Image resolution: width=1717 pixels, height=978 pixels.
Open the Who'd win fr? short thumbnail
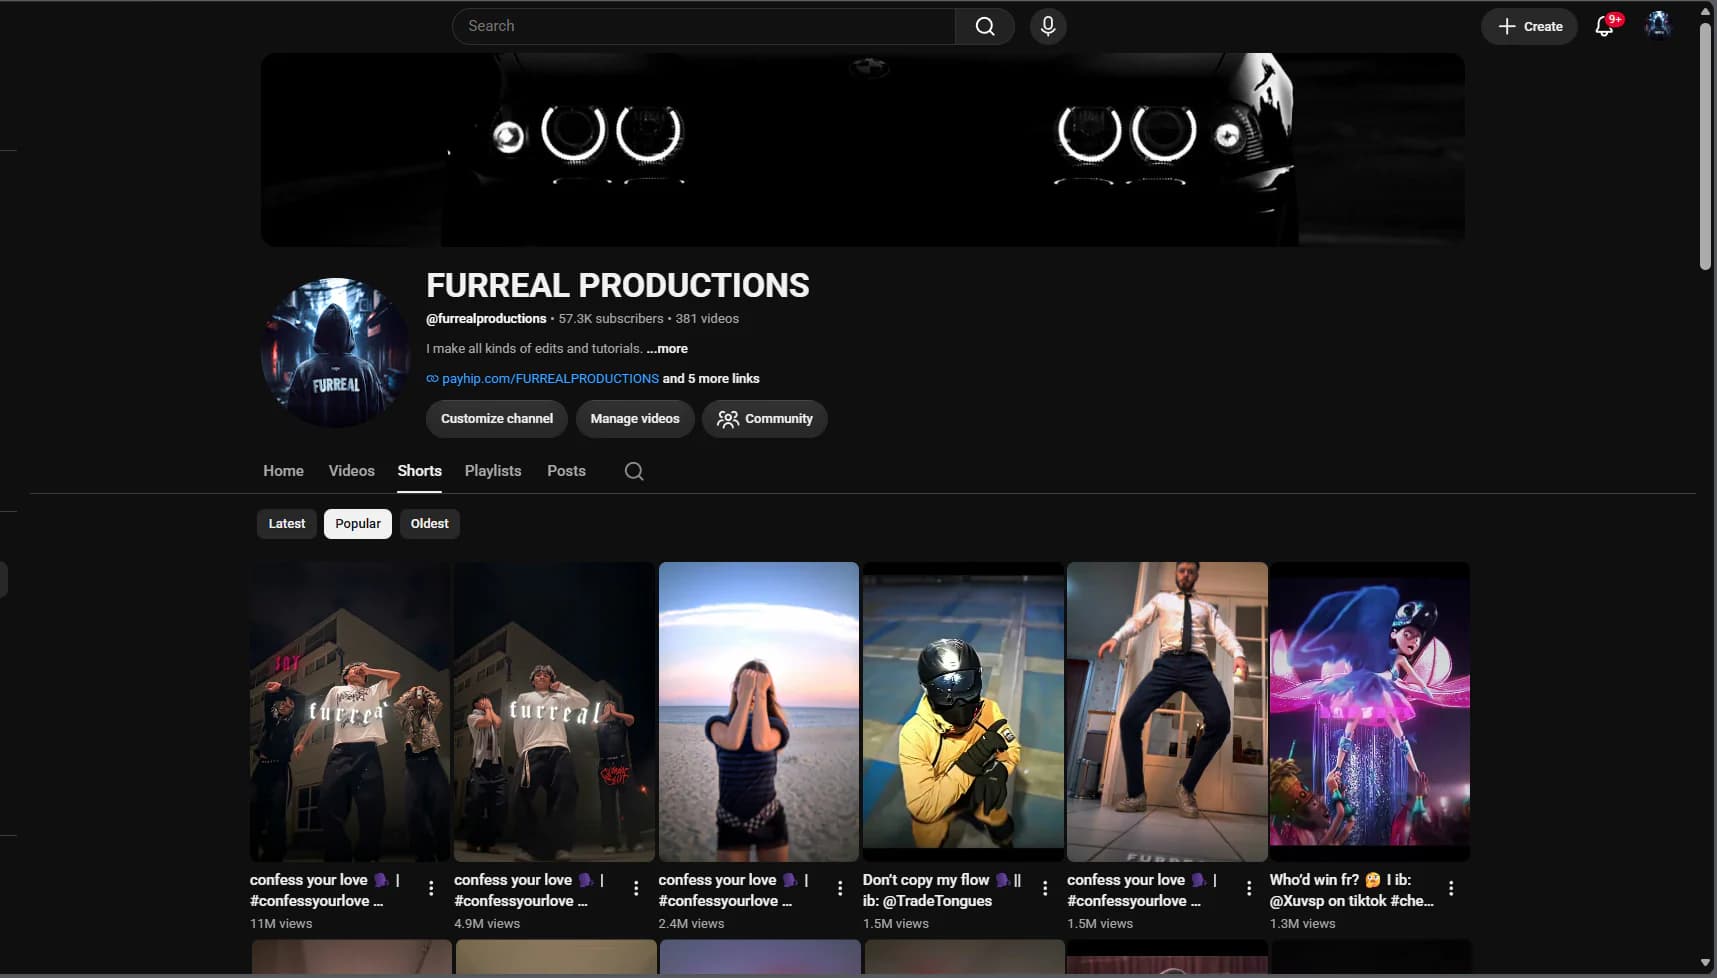click(1370, 712)
